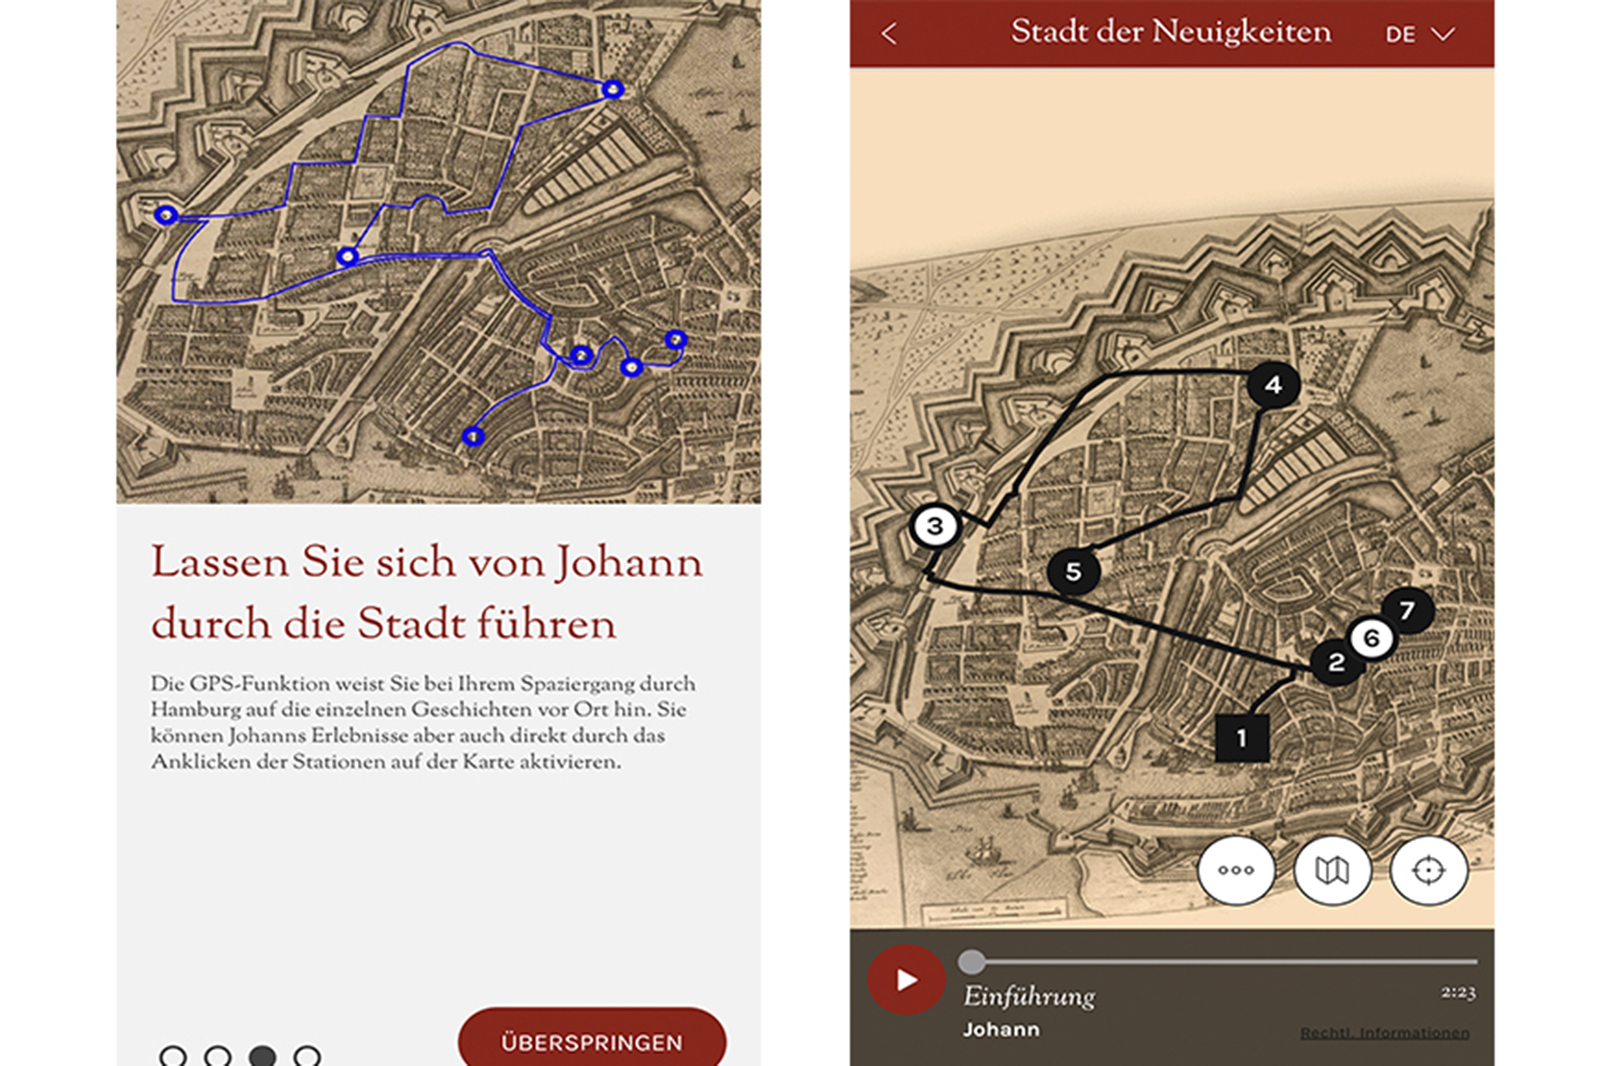Go to fourth onboarding page dot

point(307,1056)
